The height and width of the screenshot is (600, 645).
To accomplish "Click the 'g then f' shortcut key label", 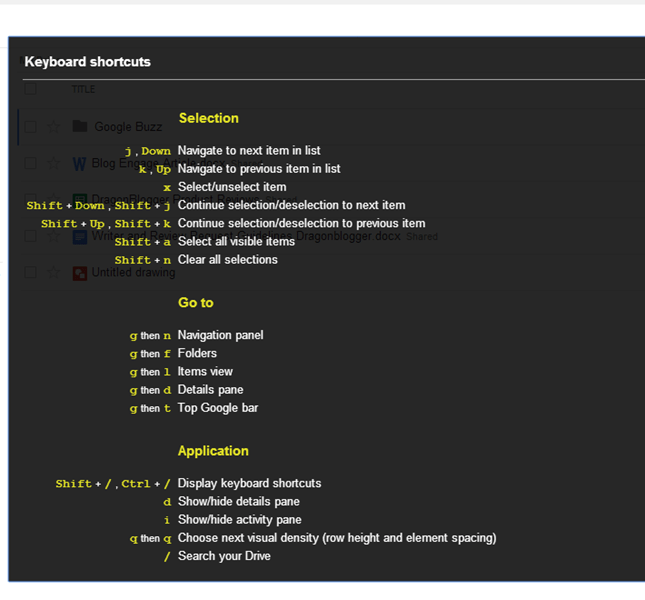I will click(150, 354).
